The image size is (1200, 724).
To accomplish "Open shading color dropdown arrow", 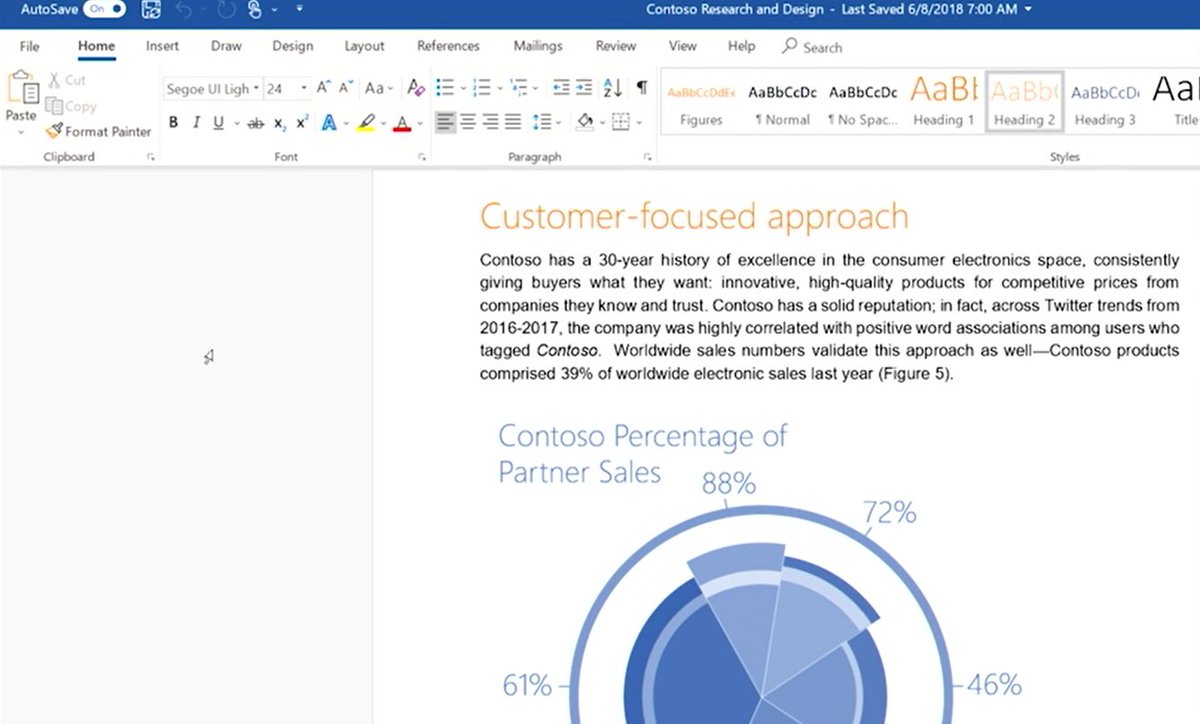I will tap(602, 123).
